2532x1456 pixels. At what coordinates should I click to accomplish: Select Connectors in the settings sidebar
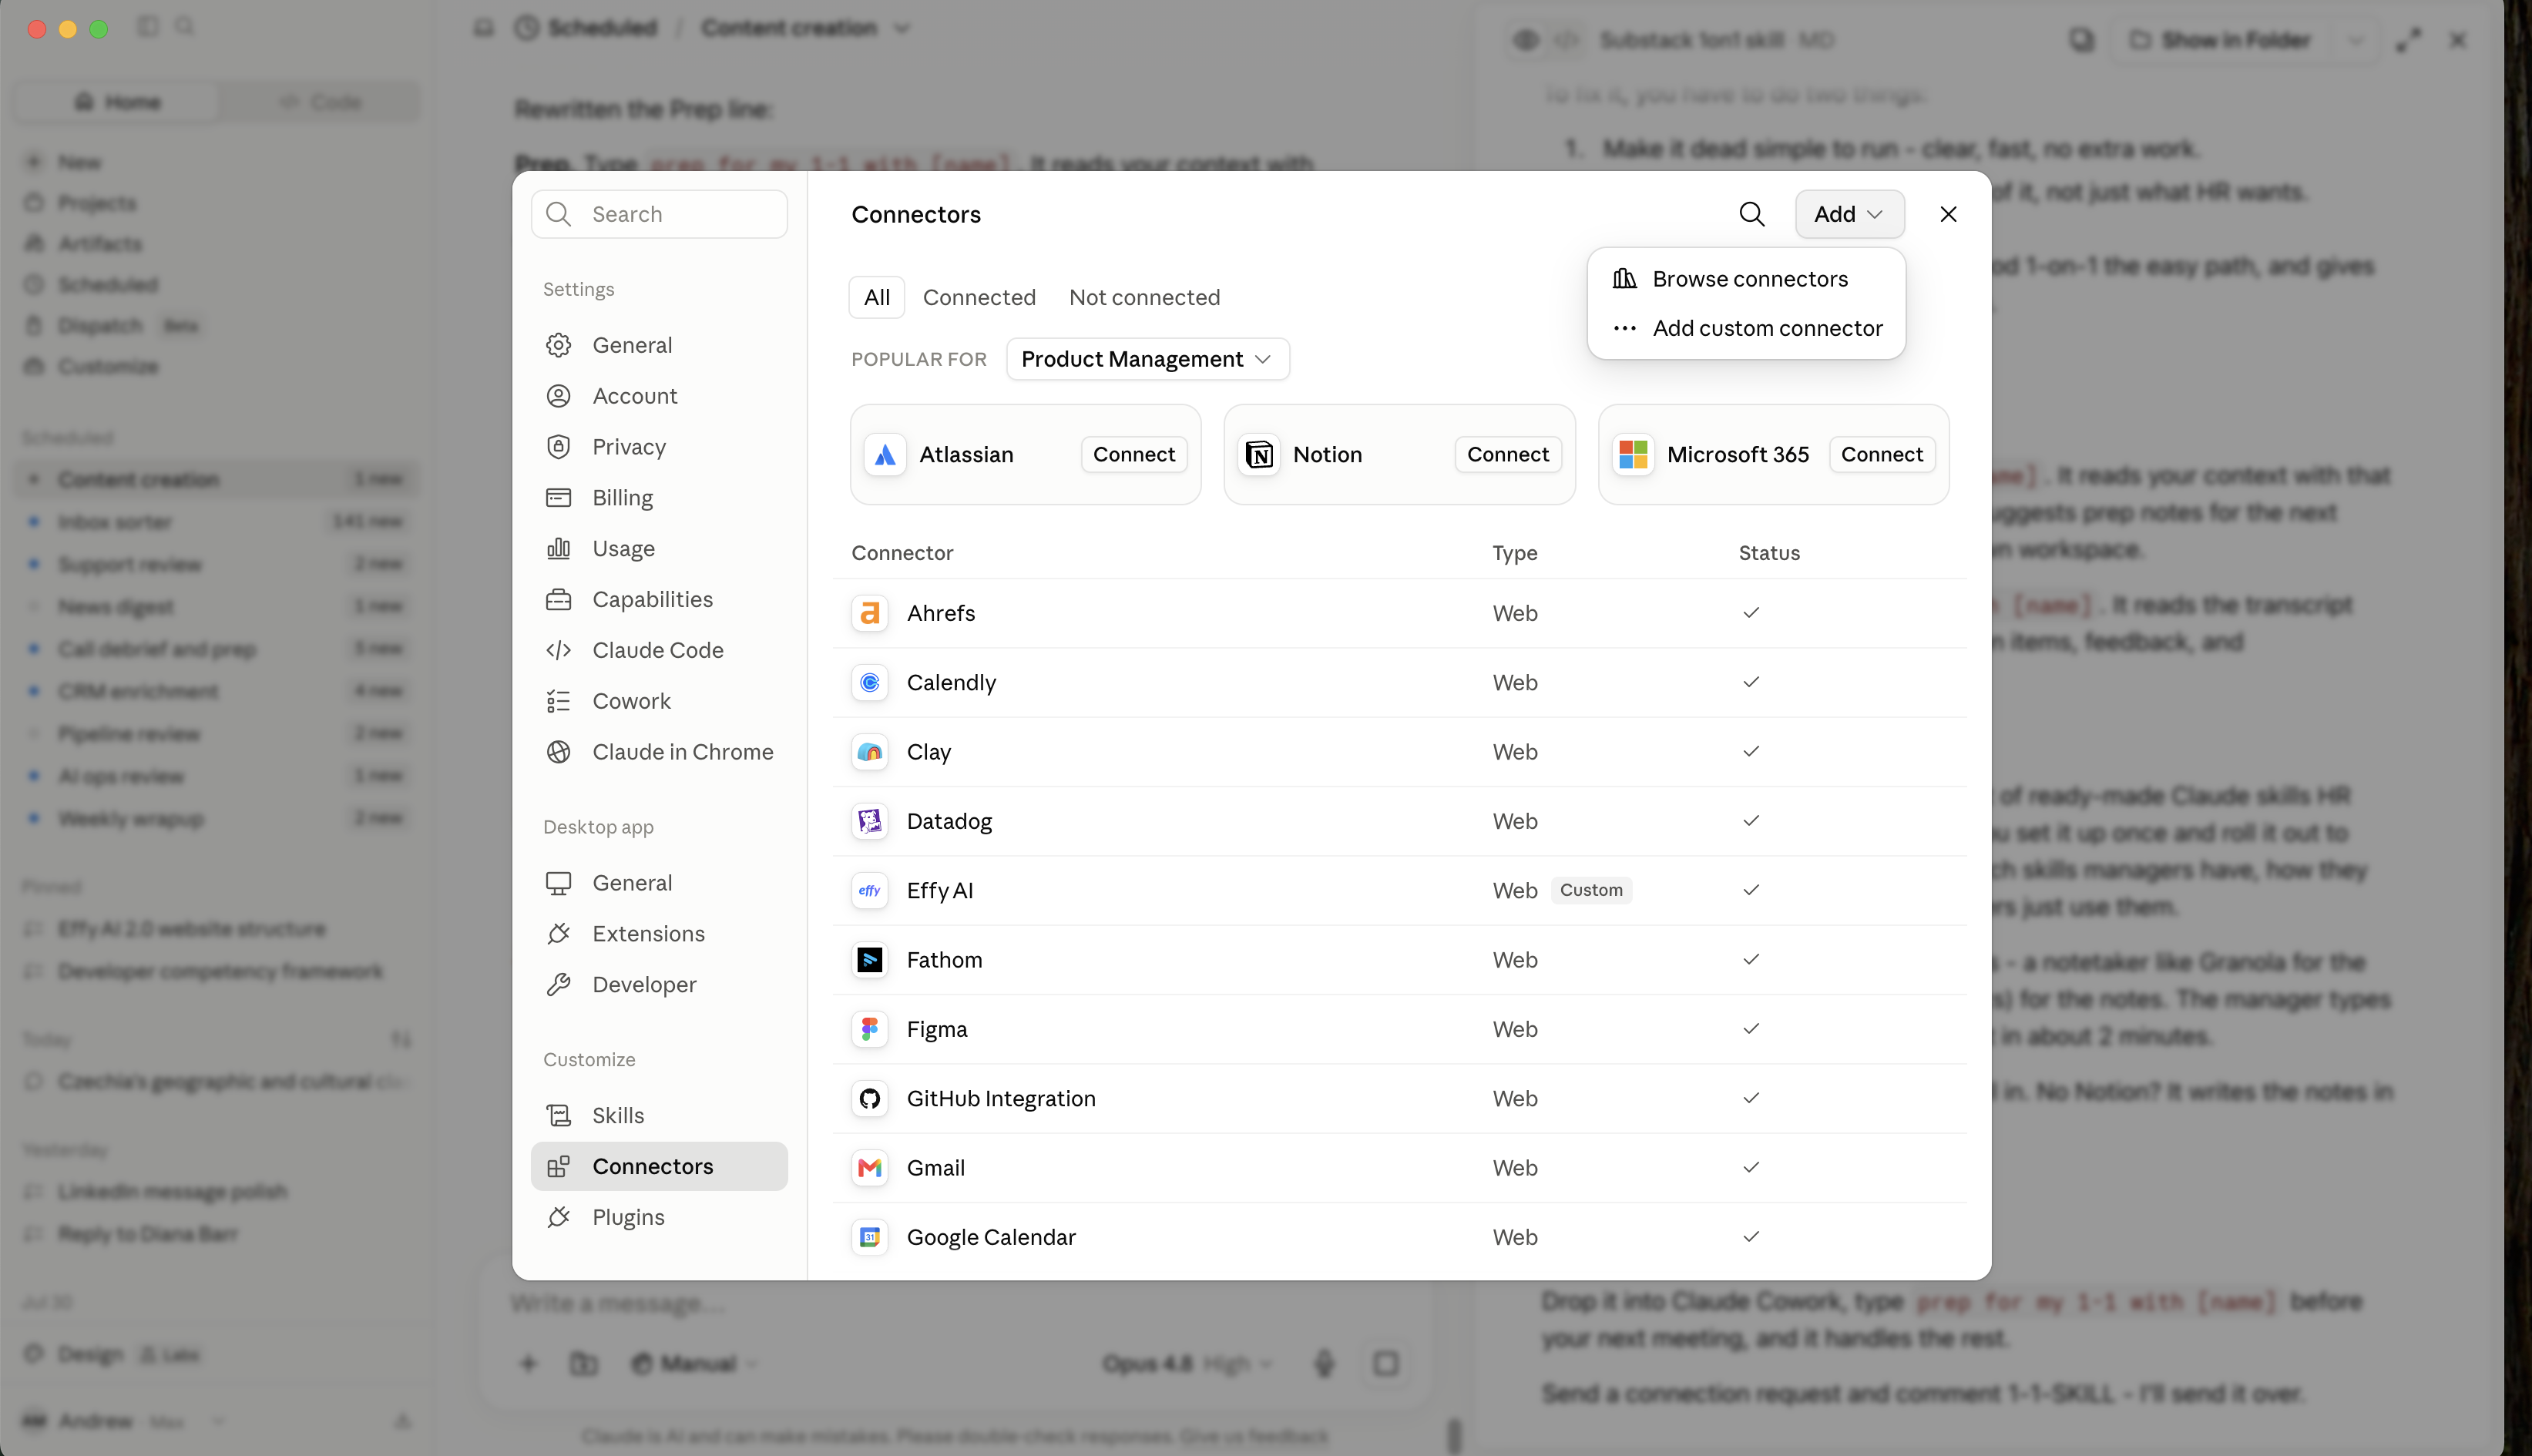coord(659,1166)
